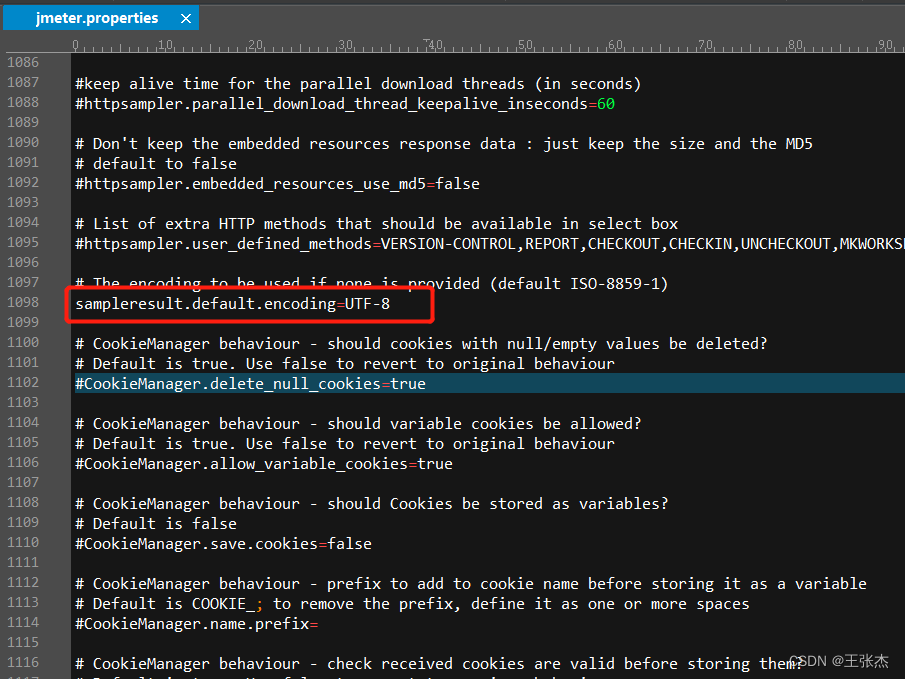This screenshot has height=679, width=905.
Task: Click the ruler at column 10 mark
Action: [165, 46]
